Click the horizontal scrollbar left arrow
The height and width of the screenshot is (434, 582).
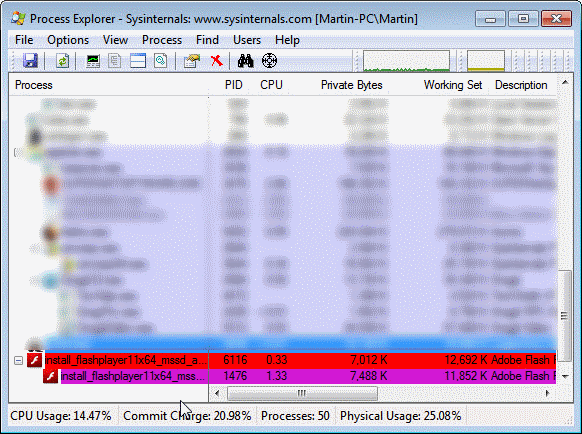click(217, 393)
